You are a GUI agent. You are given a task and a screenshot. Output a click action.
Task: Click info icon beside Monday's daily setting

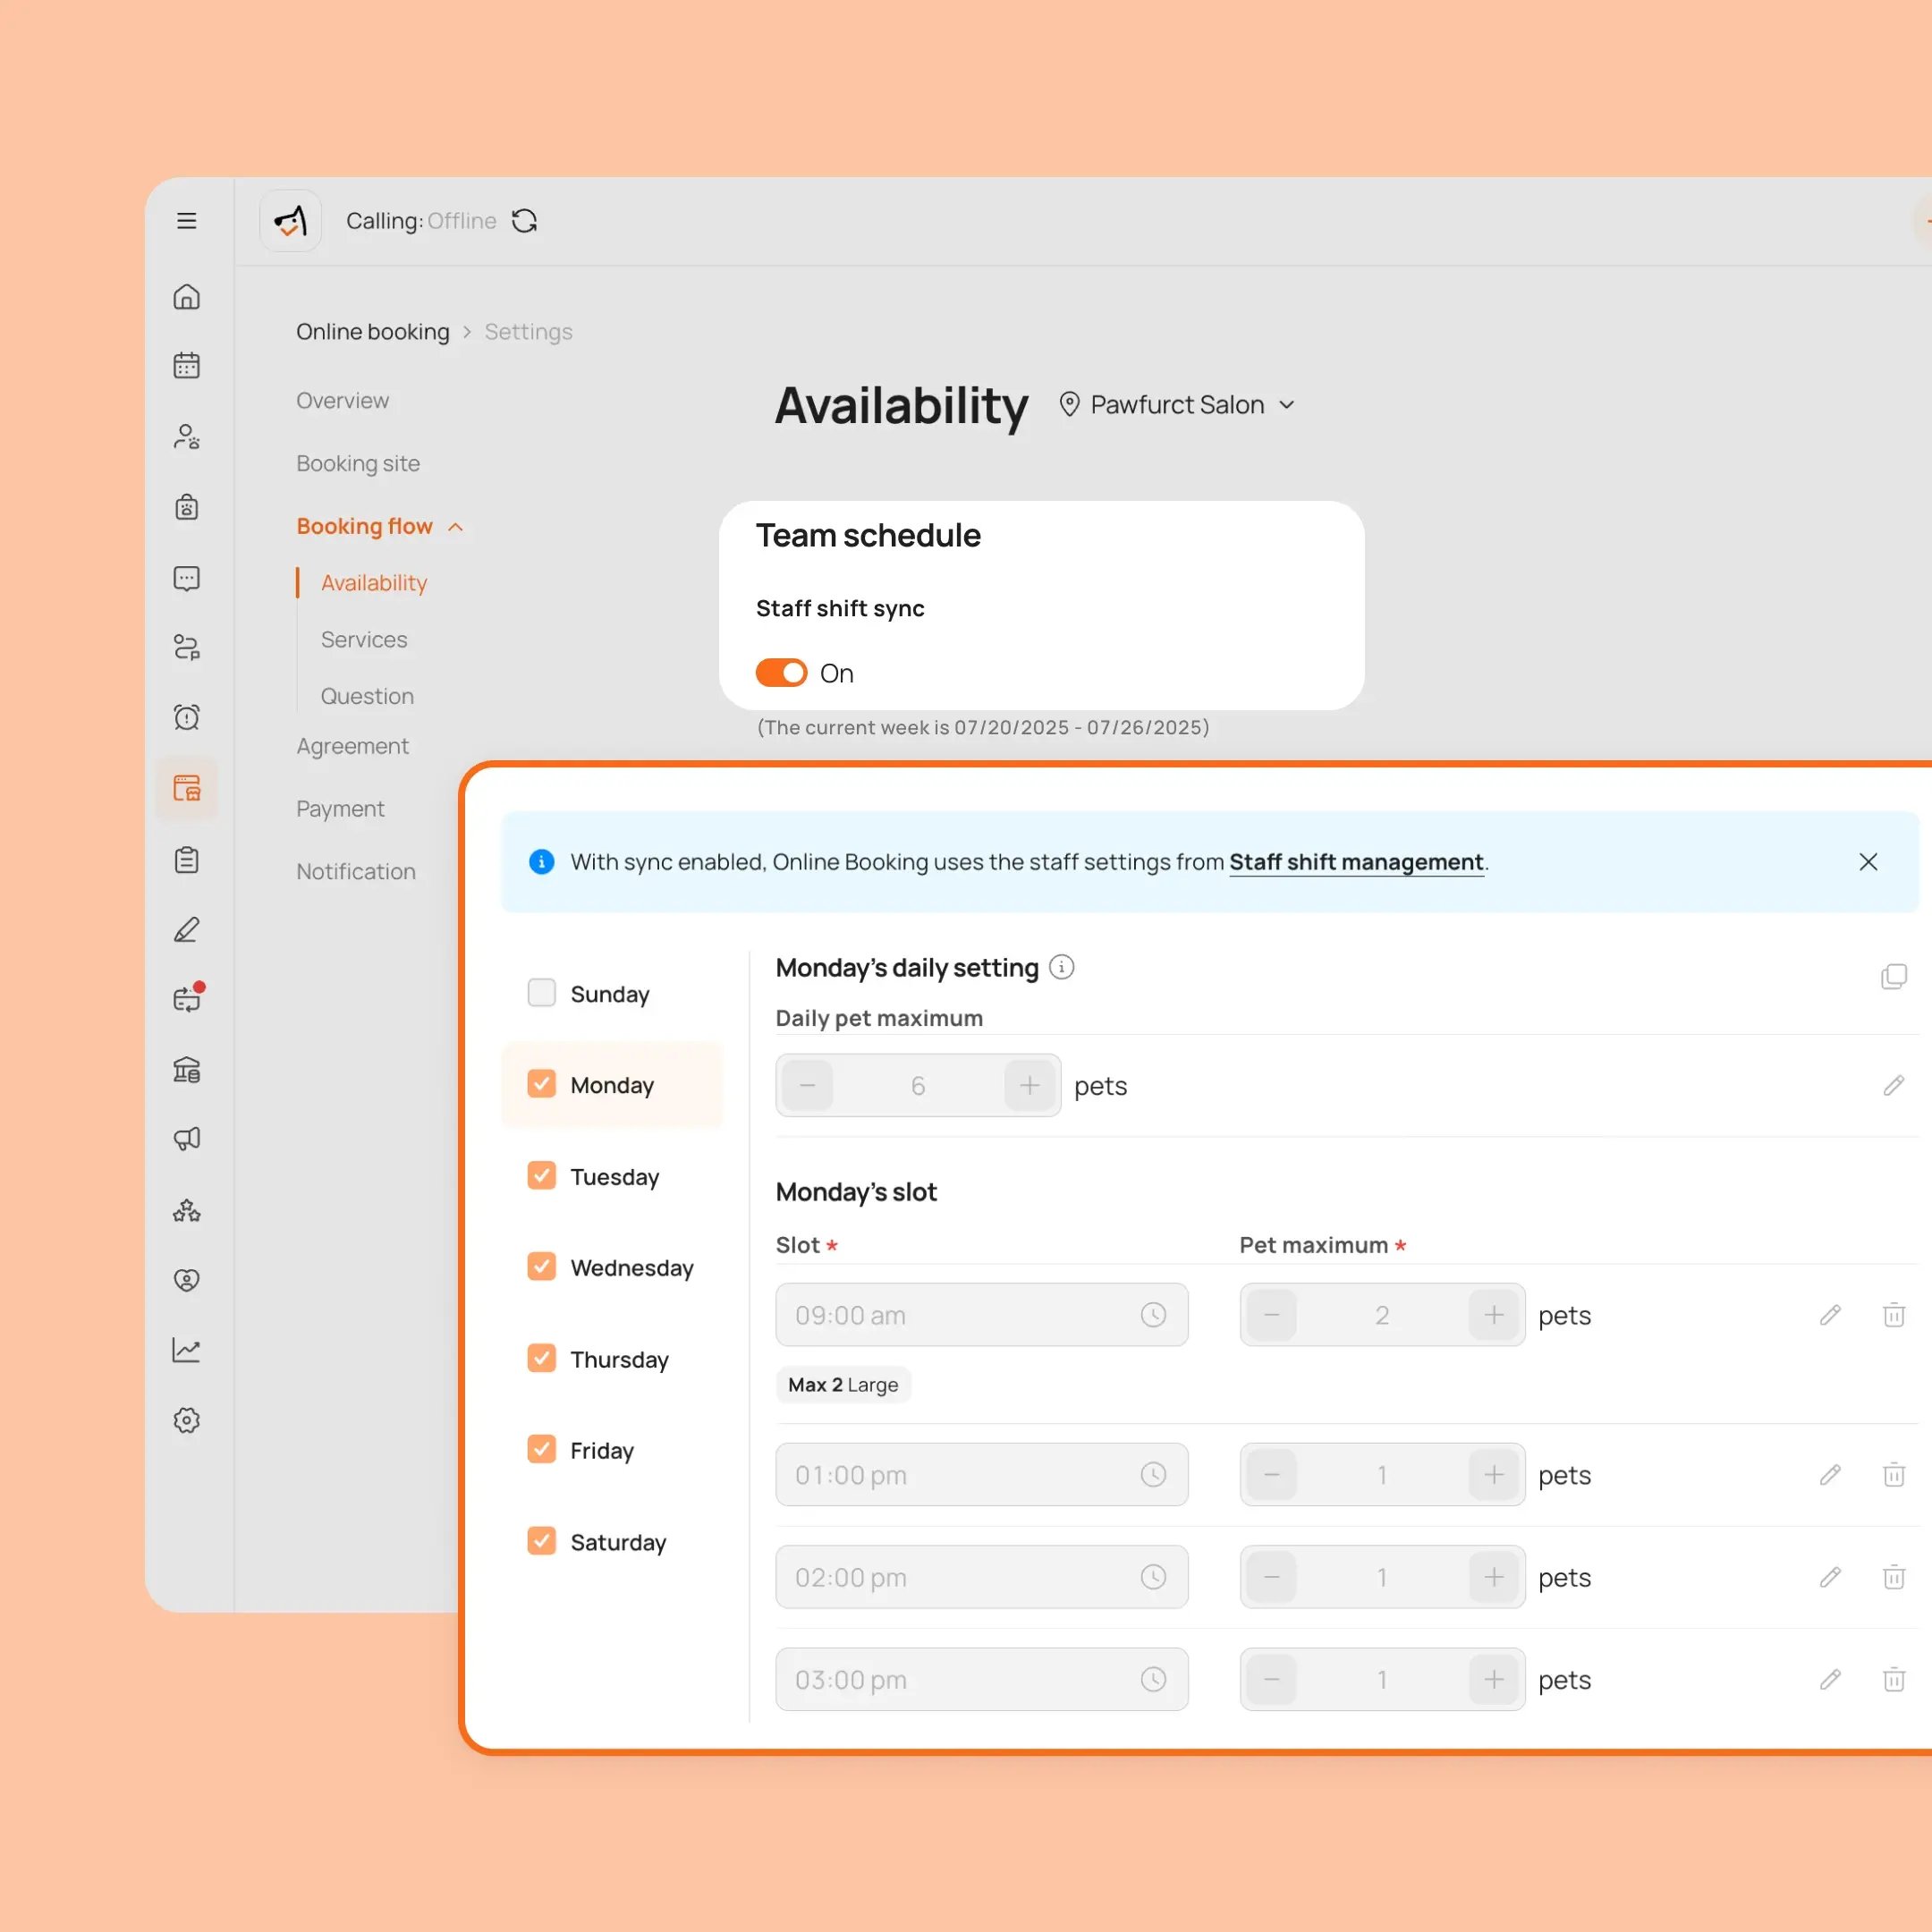[1062, 967]
